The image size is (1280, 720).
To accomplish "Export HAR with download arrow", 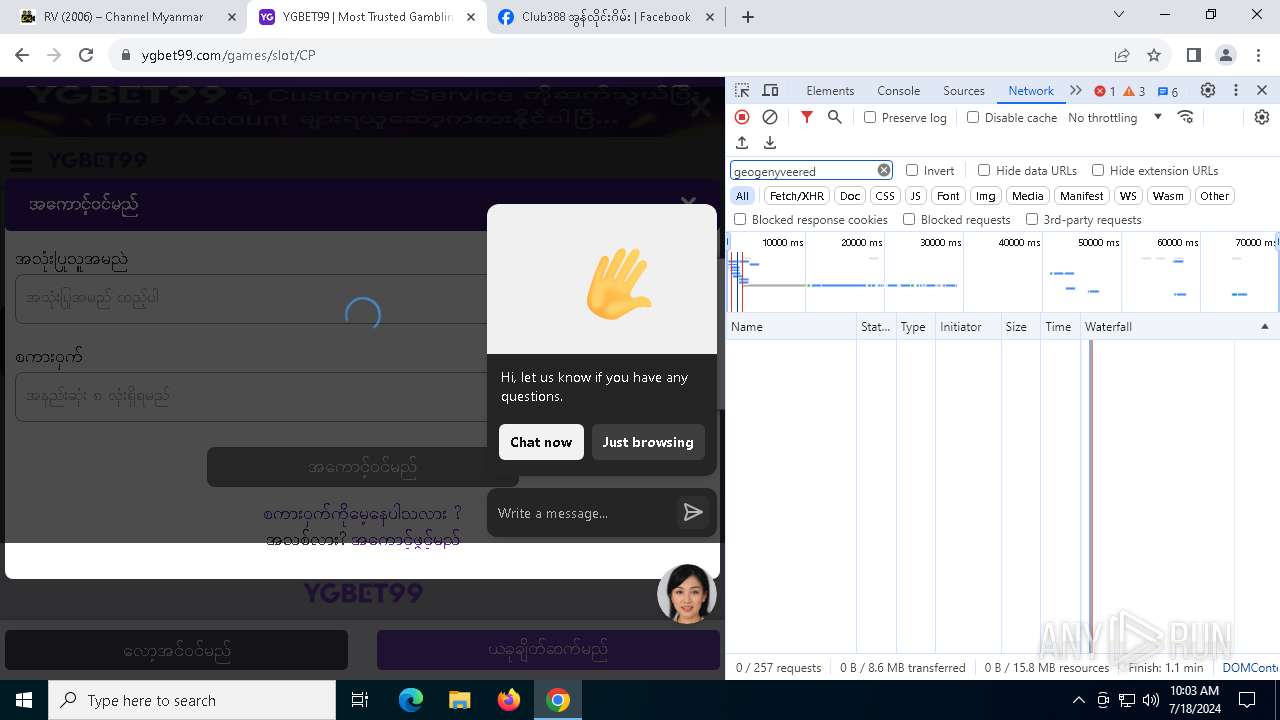I will (x=770, y=143).
